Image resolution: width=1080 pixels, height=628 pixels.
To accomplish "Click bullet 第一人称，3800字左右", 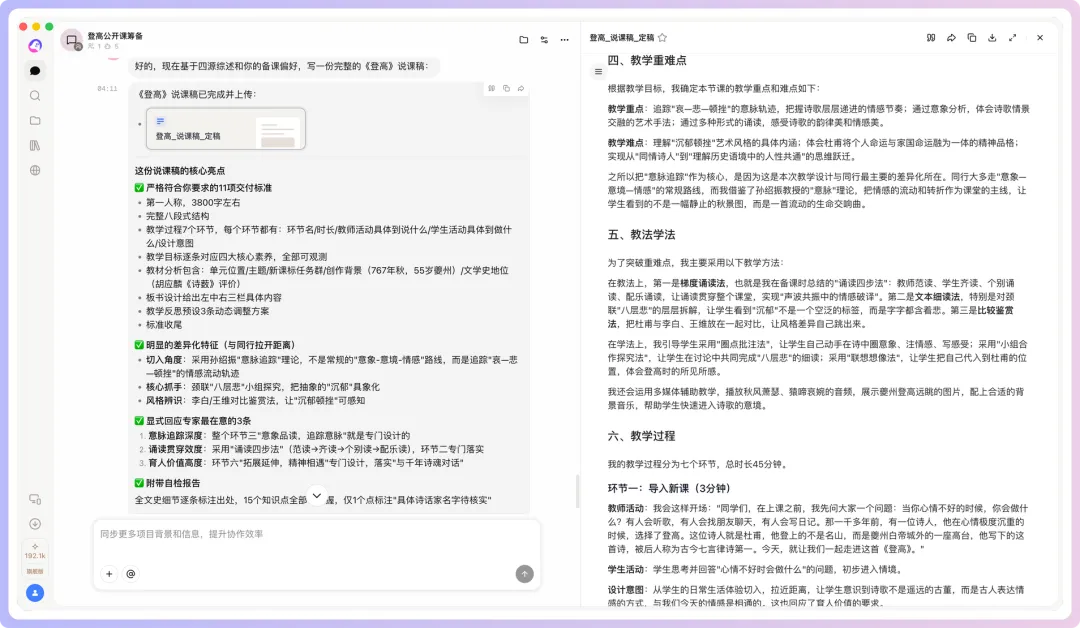I will click(x=193, y=202).
